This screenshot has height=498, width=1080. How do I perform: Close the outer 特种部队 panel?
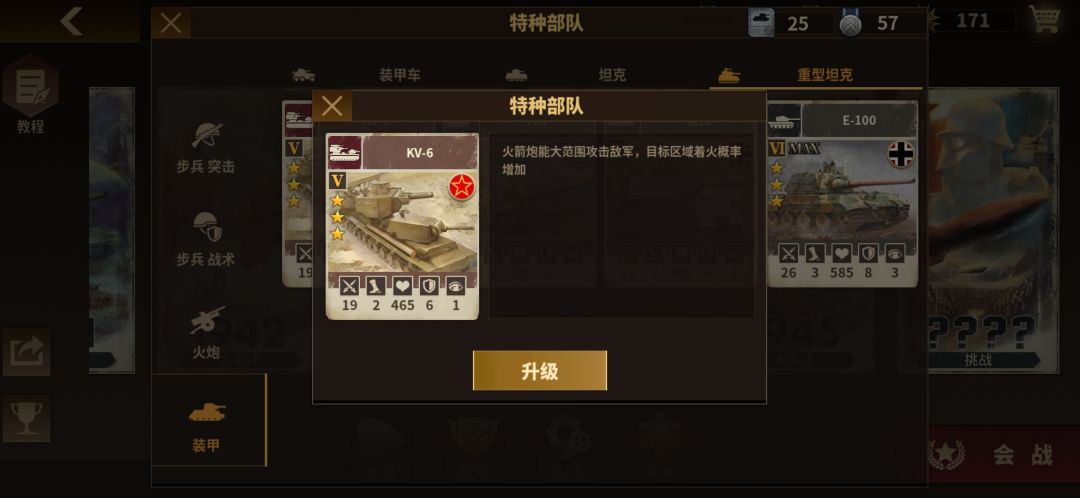coord(171,23)
